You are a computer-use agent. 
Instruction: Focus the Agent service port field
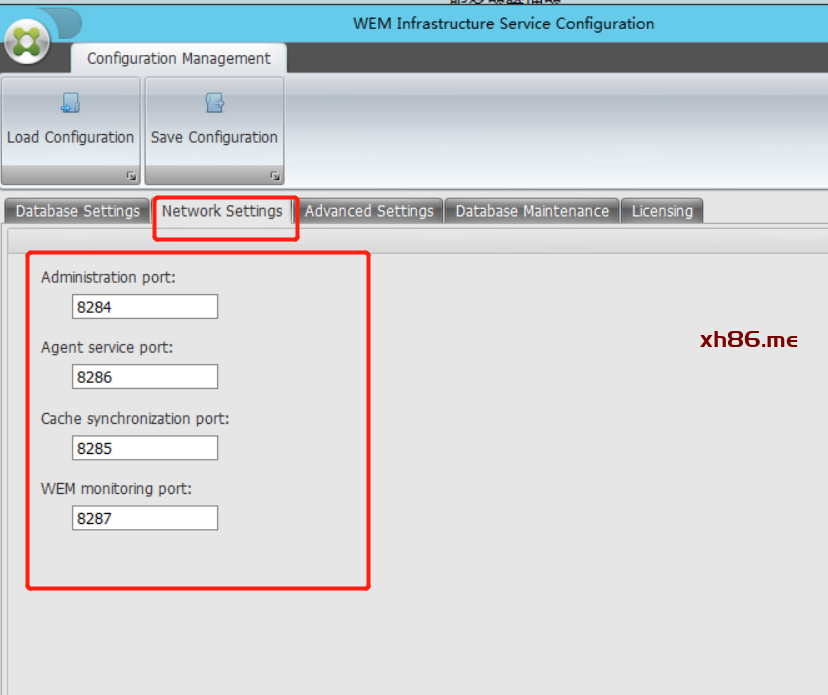pos(145,377)
